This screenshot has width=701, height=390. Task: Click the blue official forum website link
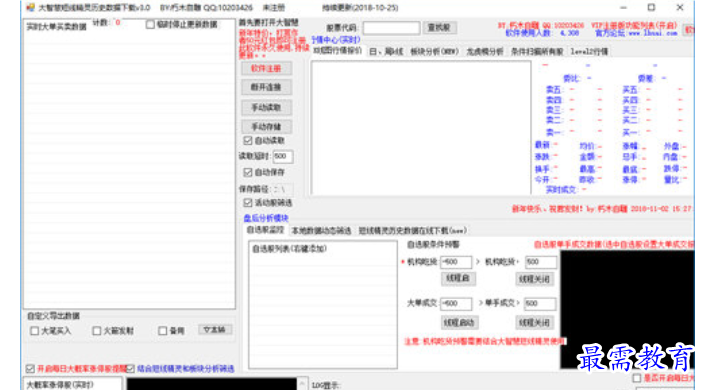click(x=636, y=33)
